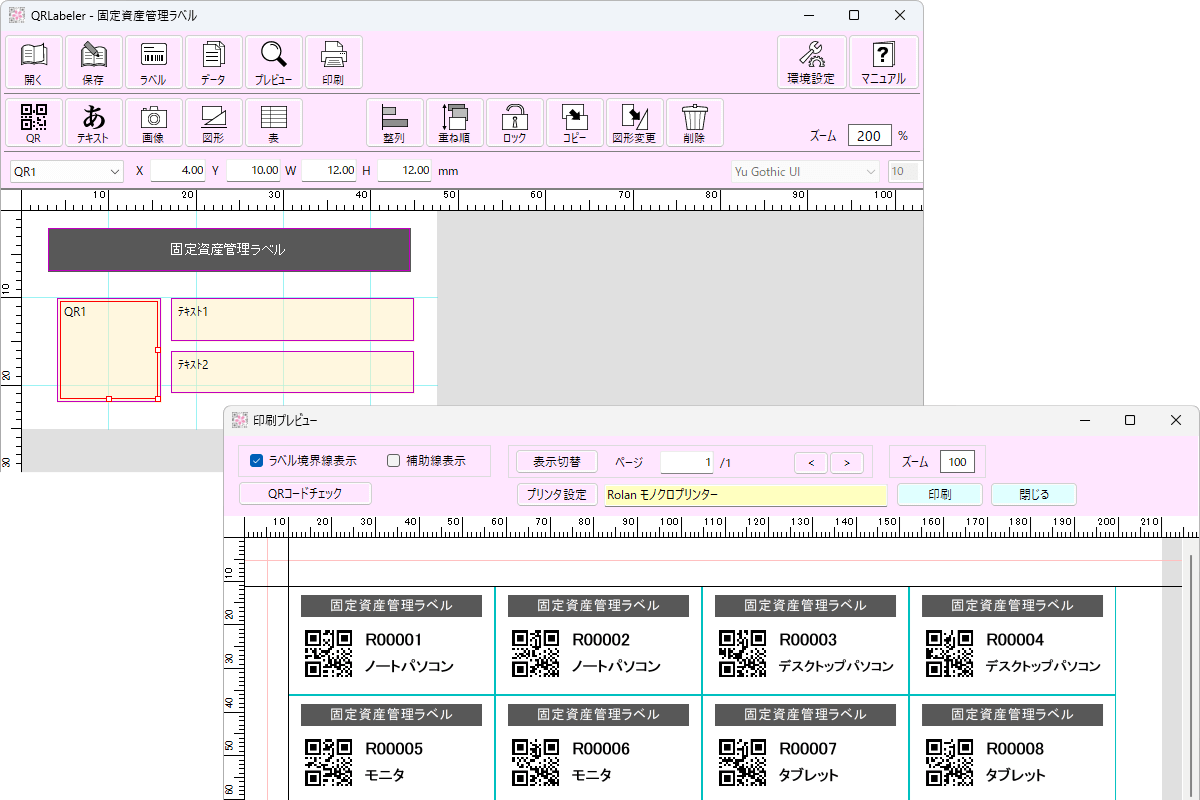Image resolution: width=1200 pixels, height=800 pixels.
Task: Click the W width field
Action: [x=329, y=171]
